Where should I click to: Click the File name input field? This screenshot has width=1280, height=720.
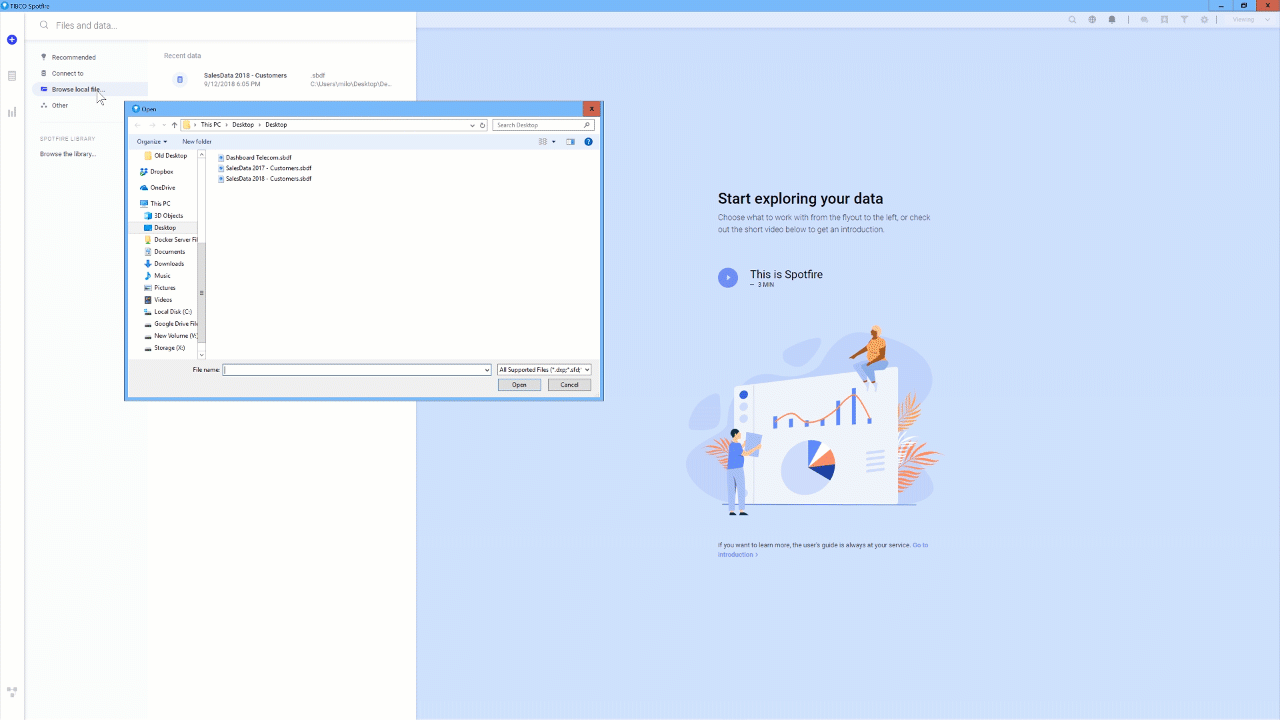click(356, 370)
